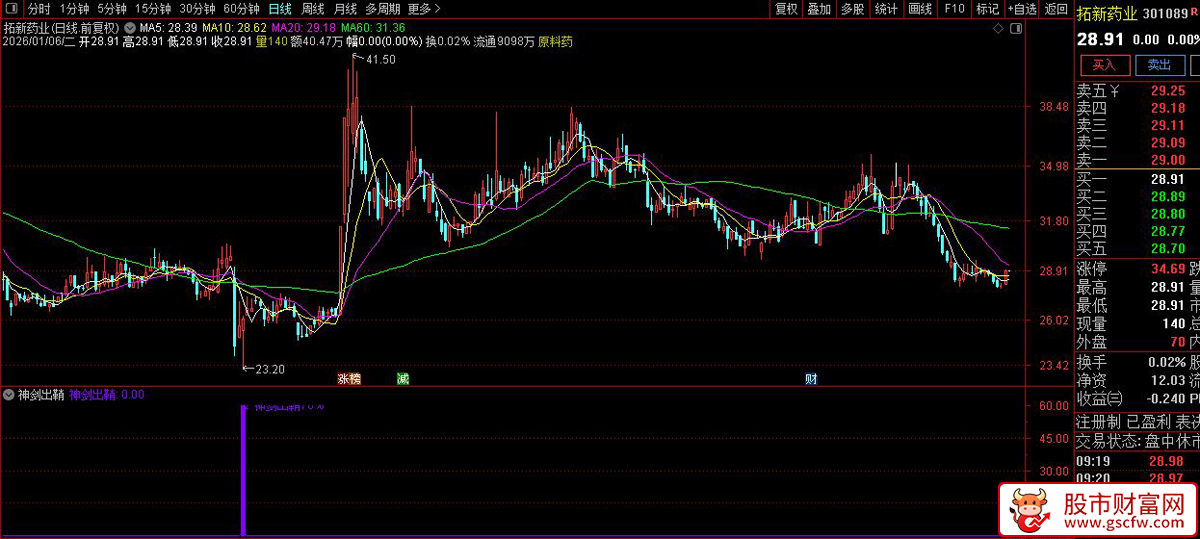Click the chart title 拓新药业(日线.前复权)
The width and height of the screenshot is (1200, 539).
[x=61, y=28]
